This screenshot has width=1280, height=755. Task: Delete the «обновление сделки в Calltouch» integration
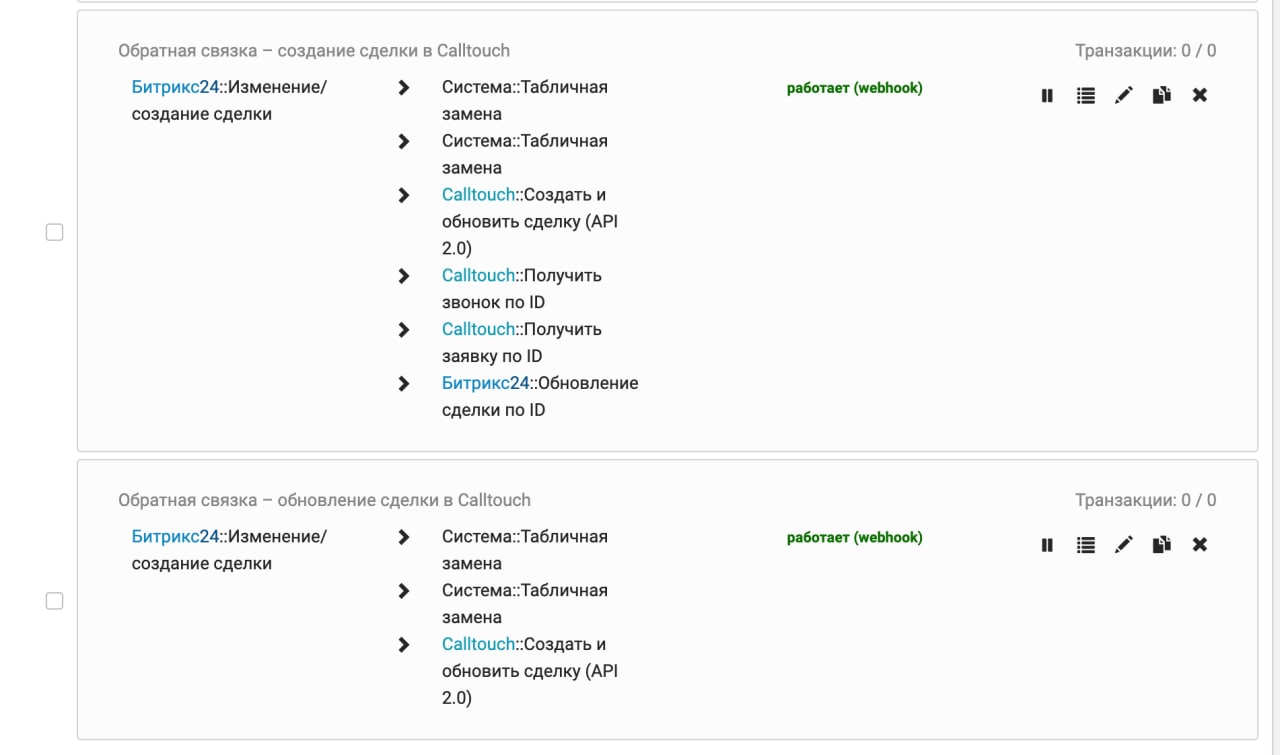tap(1200, 545)
